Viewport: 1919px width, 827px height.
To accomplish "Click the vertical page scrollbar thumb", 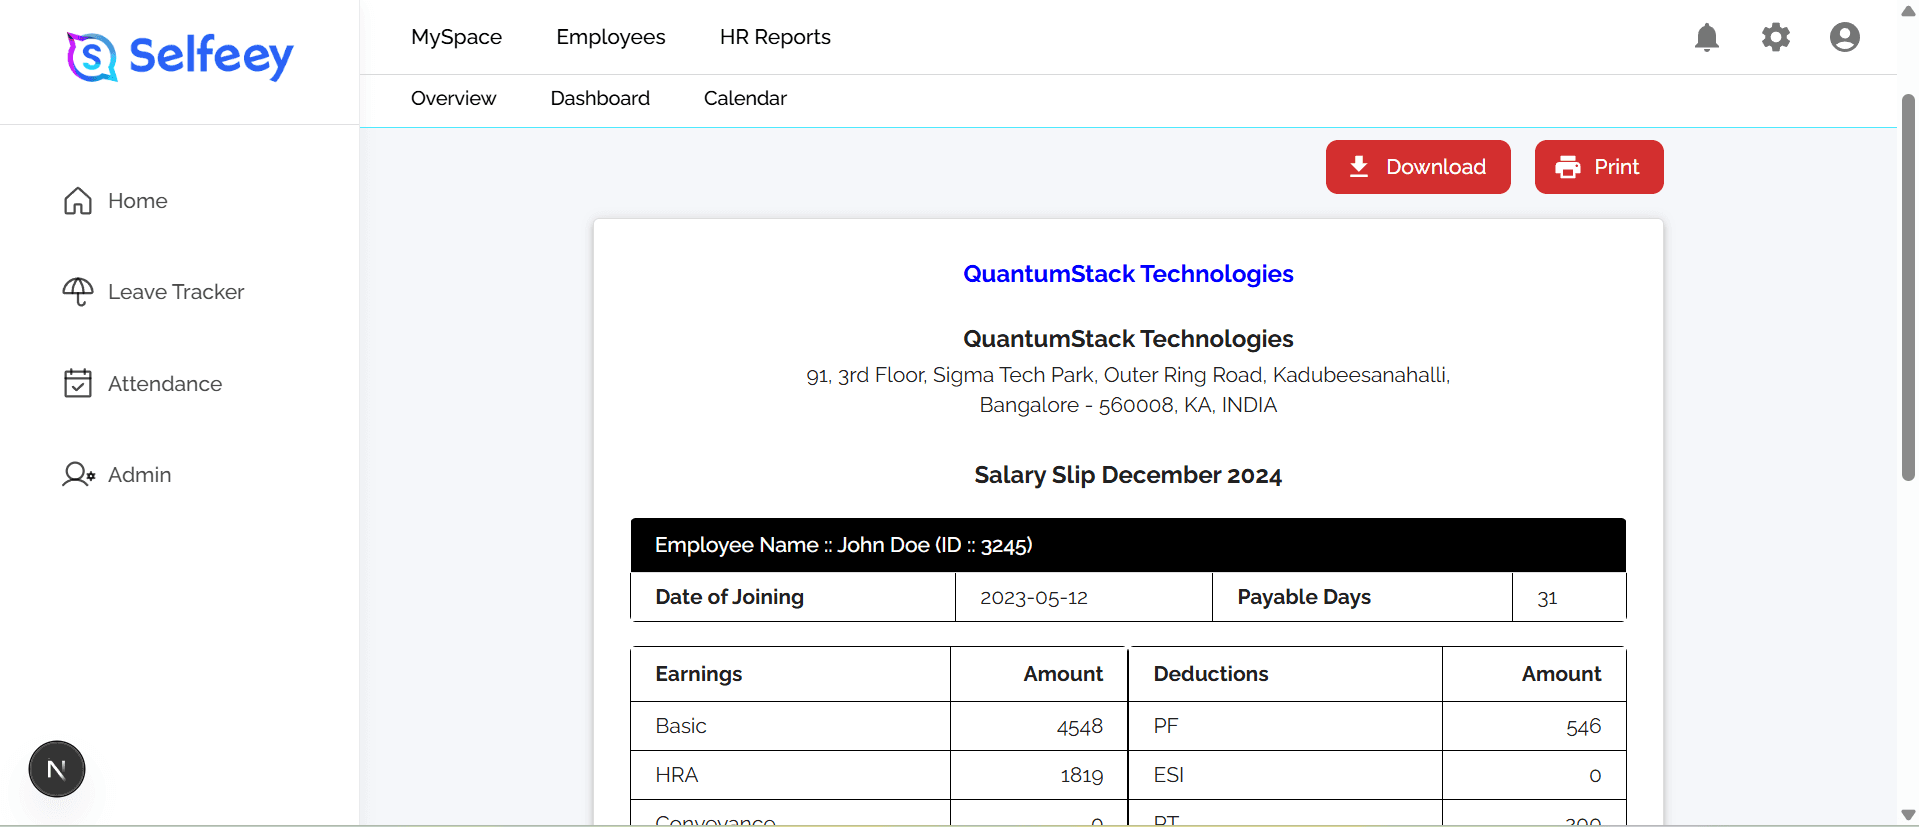I will pyautogui.click(x=1908, y=288).
